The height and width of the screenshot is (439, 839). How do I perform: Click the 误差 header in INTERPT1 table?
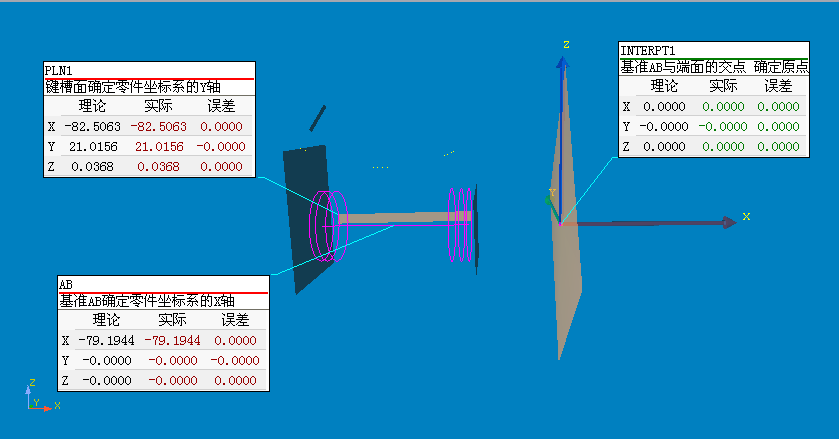tap(778, 86)
